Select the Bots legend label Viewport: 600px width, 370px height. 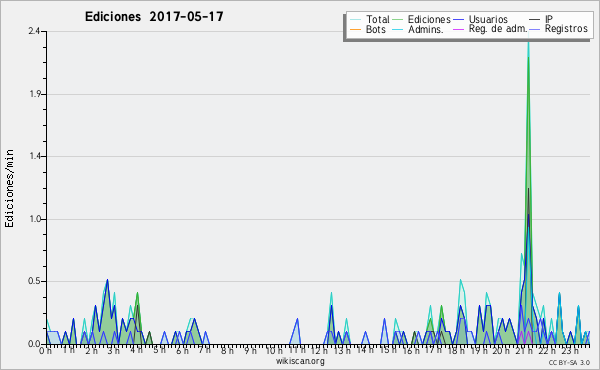coord(375,29)
